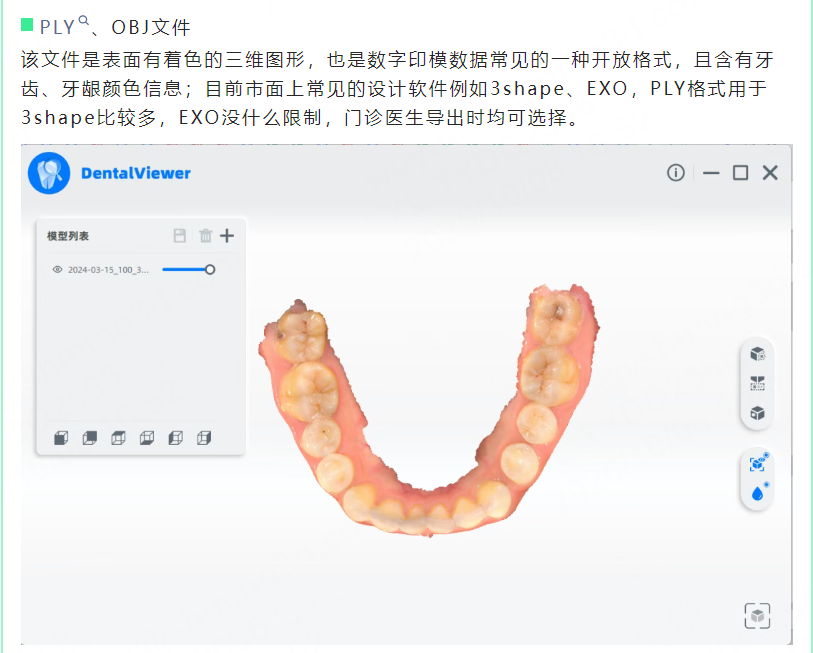813x653 pixels.
Task: Toggle the blue framed-cube view option
Action: point(759,463)
